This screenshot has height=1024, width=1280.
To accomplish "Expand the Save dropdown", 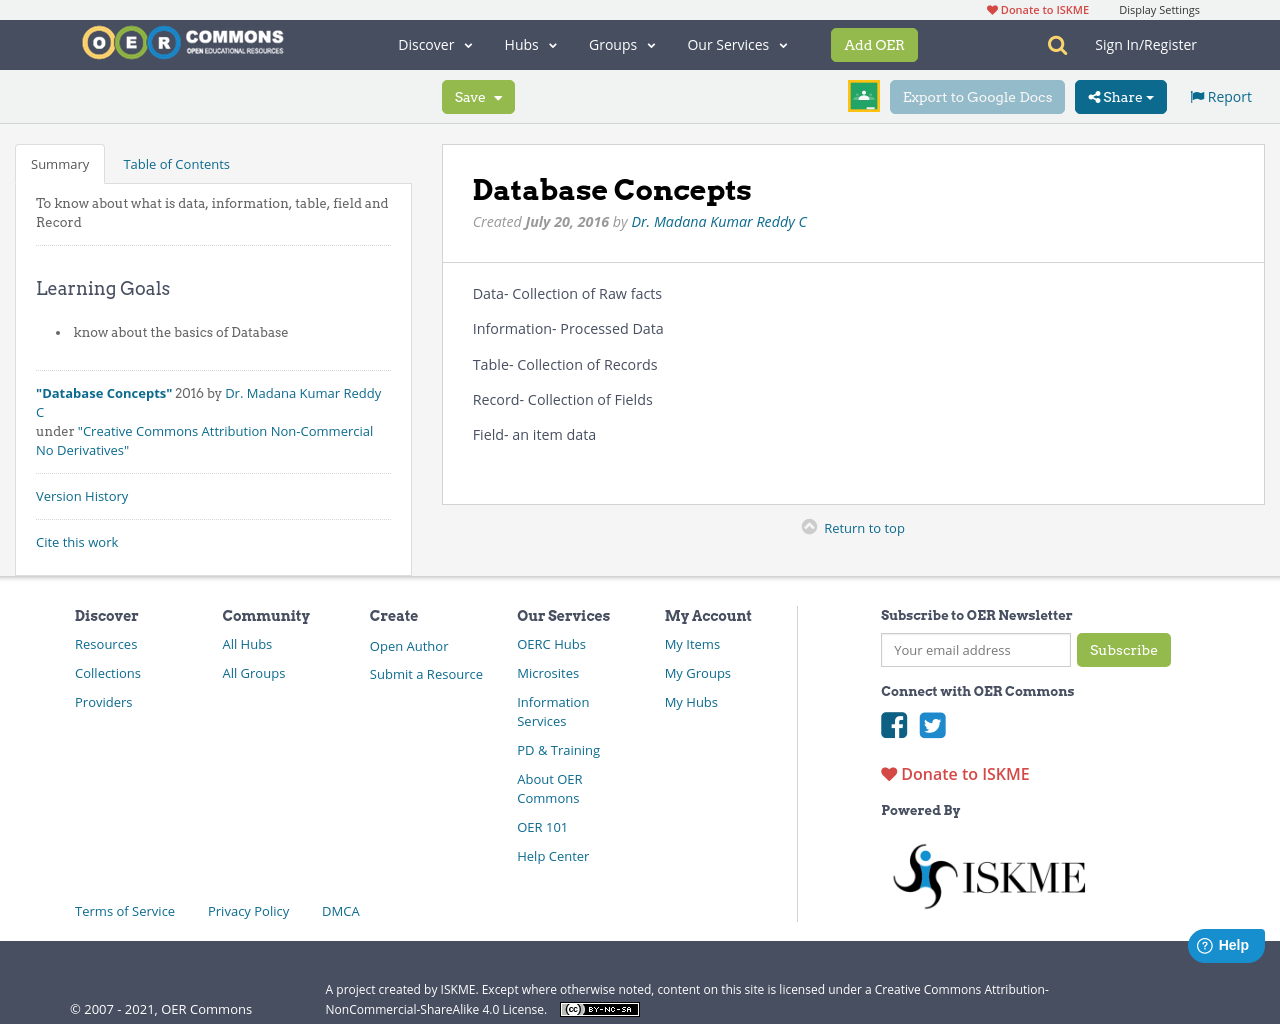I will (x=477, y=96).
